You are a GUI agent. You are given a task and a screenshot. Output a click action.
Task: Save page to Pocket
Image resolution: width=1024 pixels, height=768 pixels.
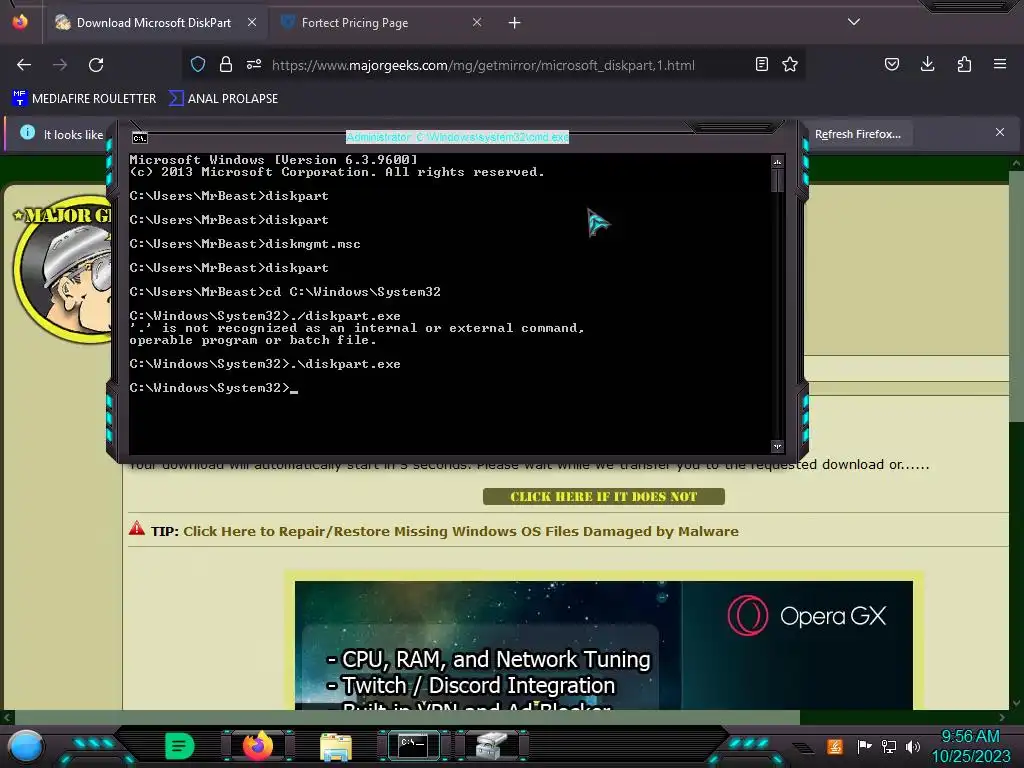tap(892, 64)
